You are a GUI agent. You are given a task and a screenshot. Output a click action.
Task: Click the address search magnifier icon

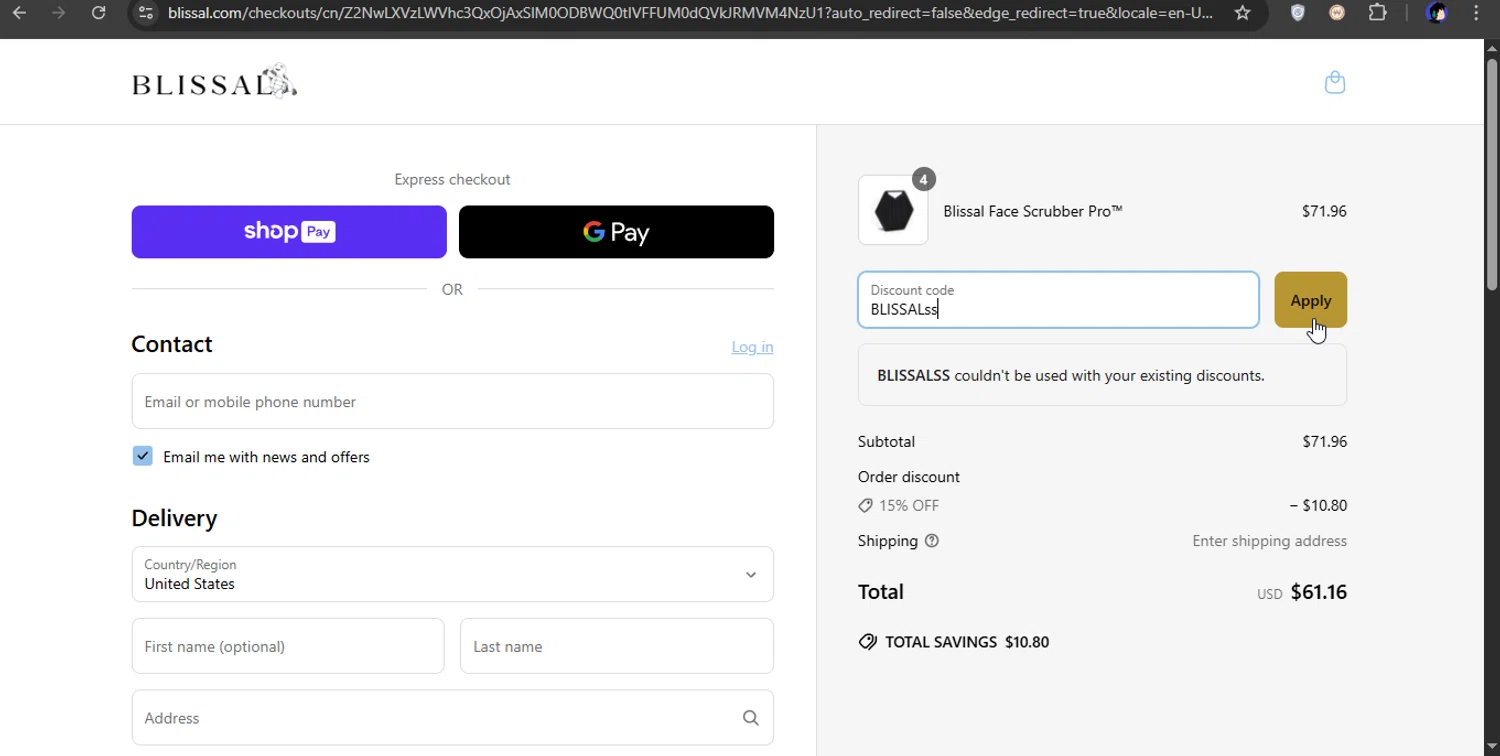point(751,718)
